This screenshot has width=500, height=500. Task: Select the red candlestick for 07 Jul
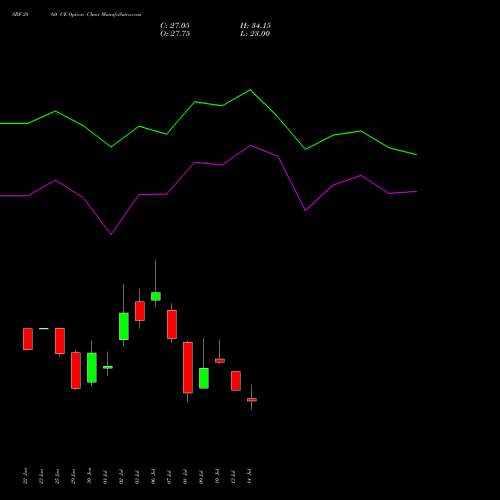click(x=172, y=324)
